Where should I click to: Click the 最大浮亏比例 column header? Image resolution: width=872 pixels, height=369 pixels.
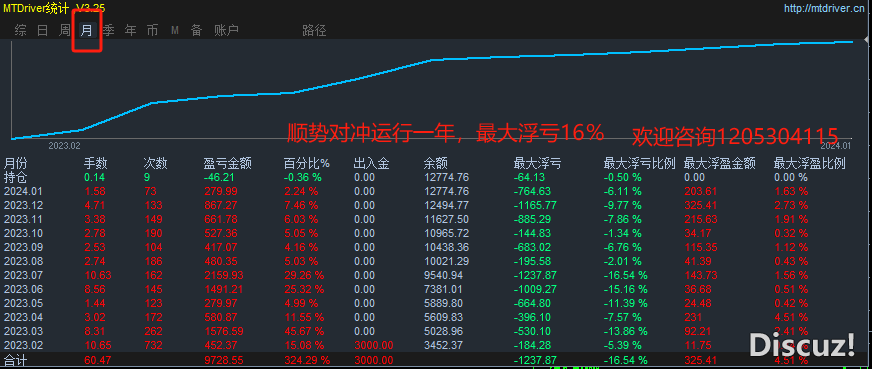[640, 163]
